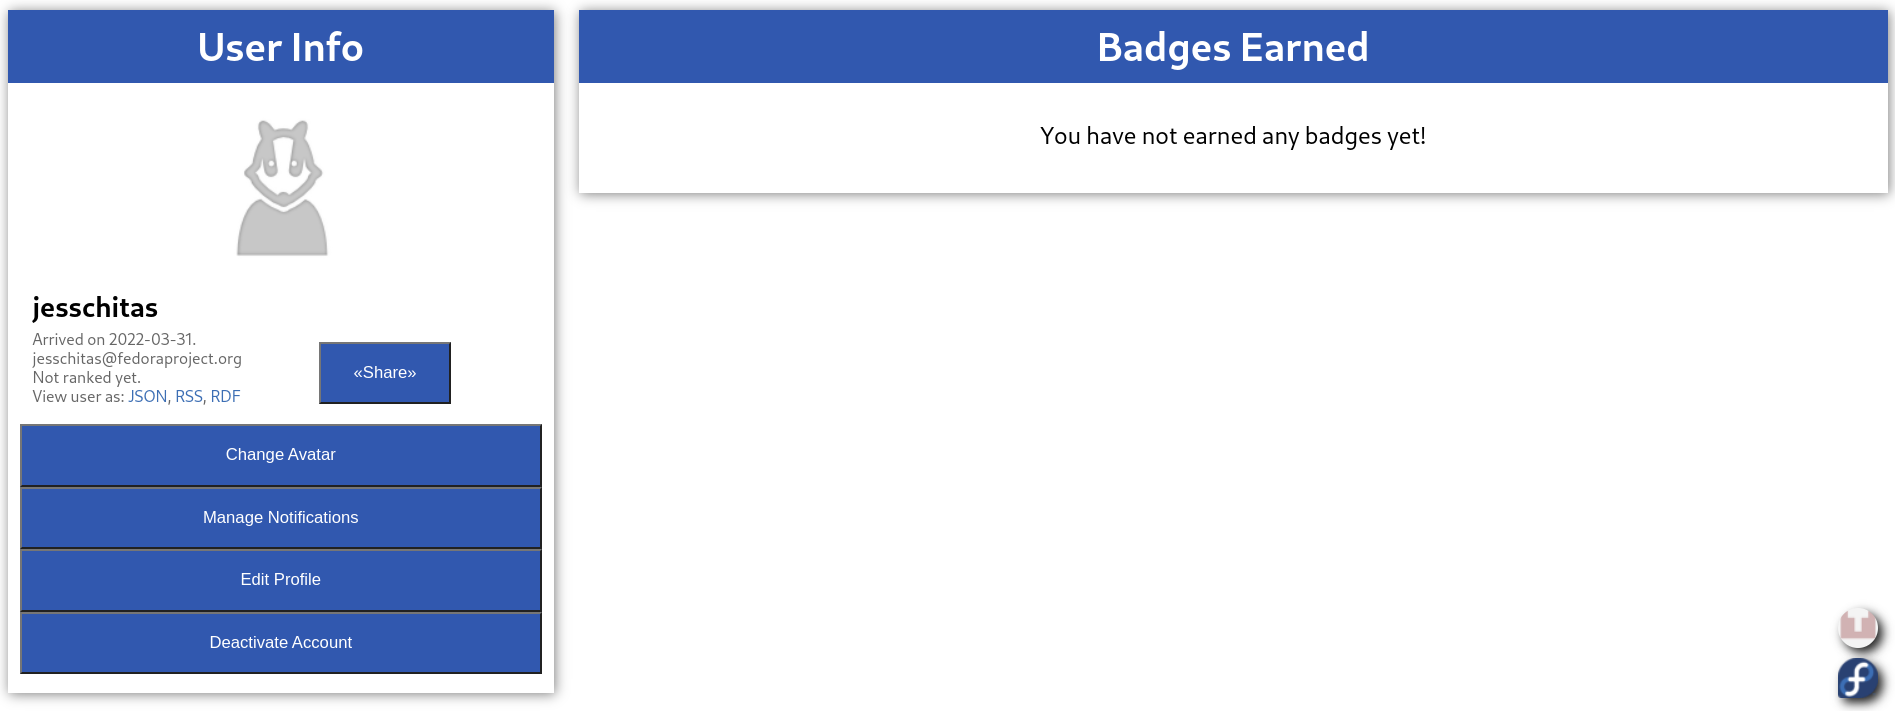Screen dimensions: 1895x711
Task: Go to Edit Profile
Action: coord(281,580)
